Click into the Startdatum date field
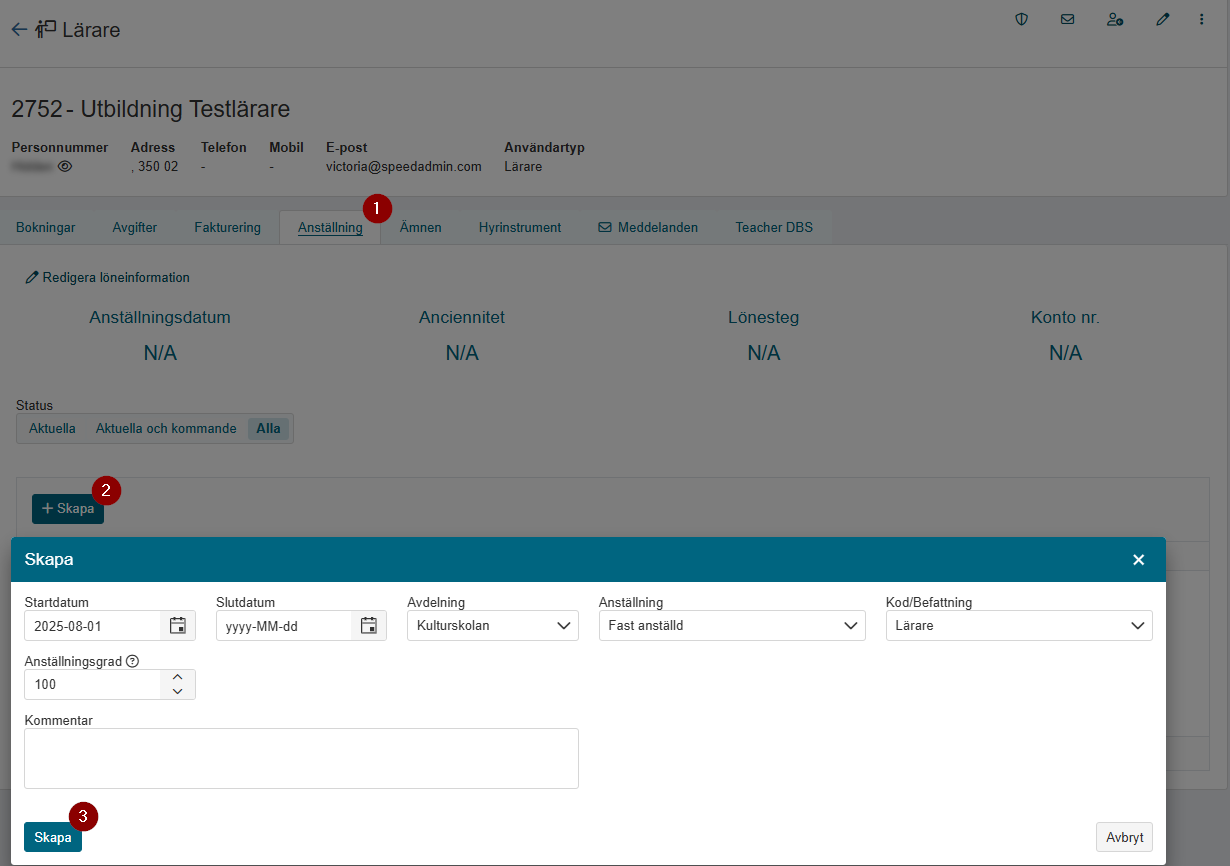The height and width of the screenshot is (866, 1230). tap(92, 626)
